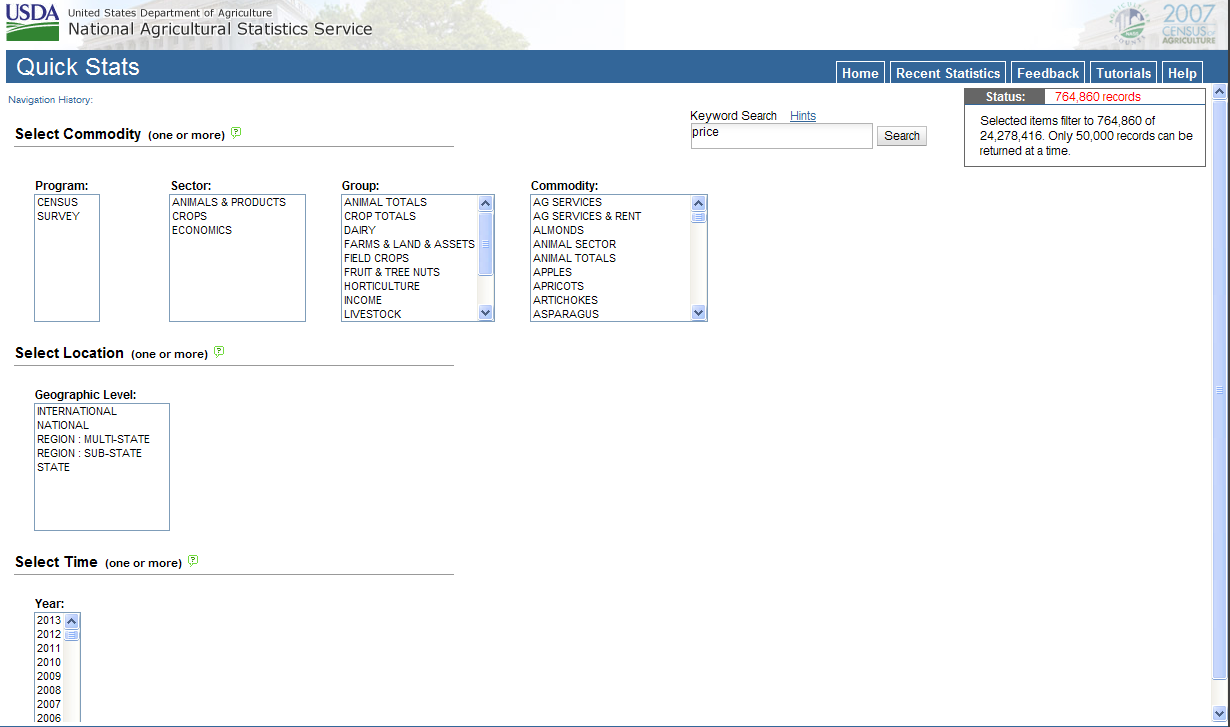Choose CROPS in the Sector list
Image resolution: width=1230 pixels, height=727 pixels.
(x=237, y=216)
